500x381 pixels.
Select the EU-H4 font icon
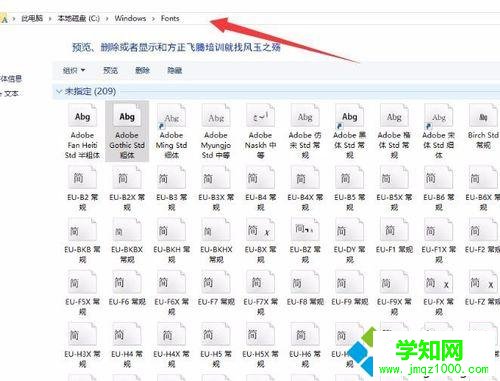click(127, 334)
